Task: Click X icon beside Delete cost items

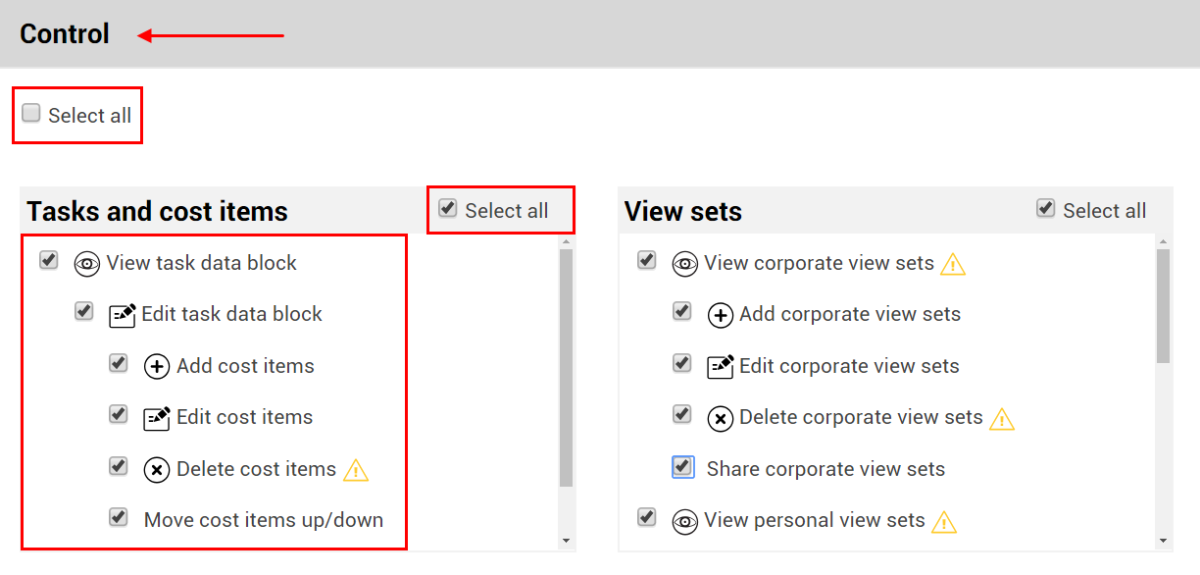Action: [x=157, y=470]
